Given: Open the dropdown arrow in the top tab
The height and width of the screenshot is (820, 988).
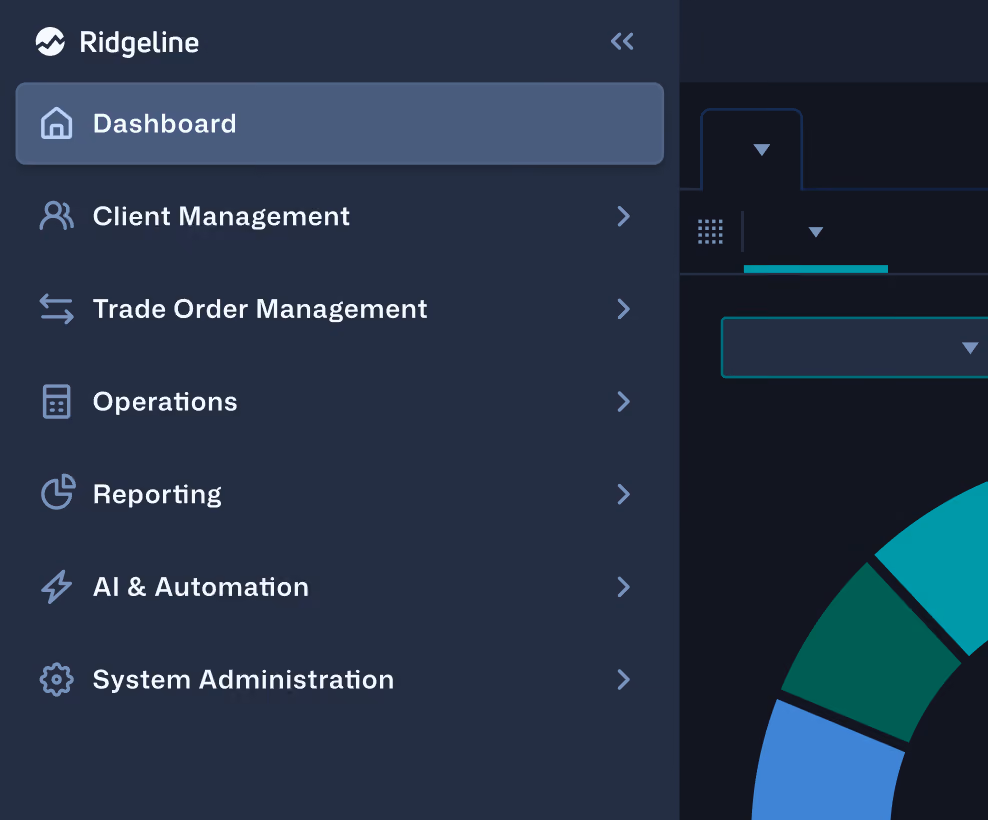Looking at the screenshot, I should tap(762, 149).
